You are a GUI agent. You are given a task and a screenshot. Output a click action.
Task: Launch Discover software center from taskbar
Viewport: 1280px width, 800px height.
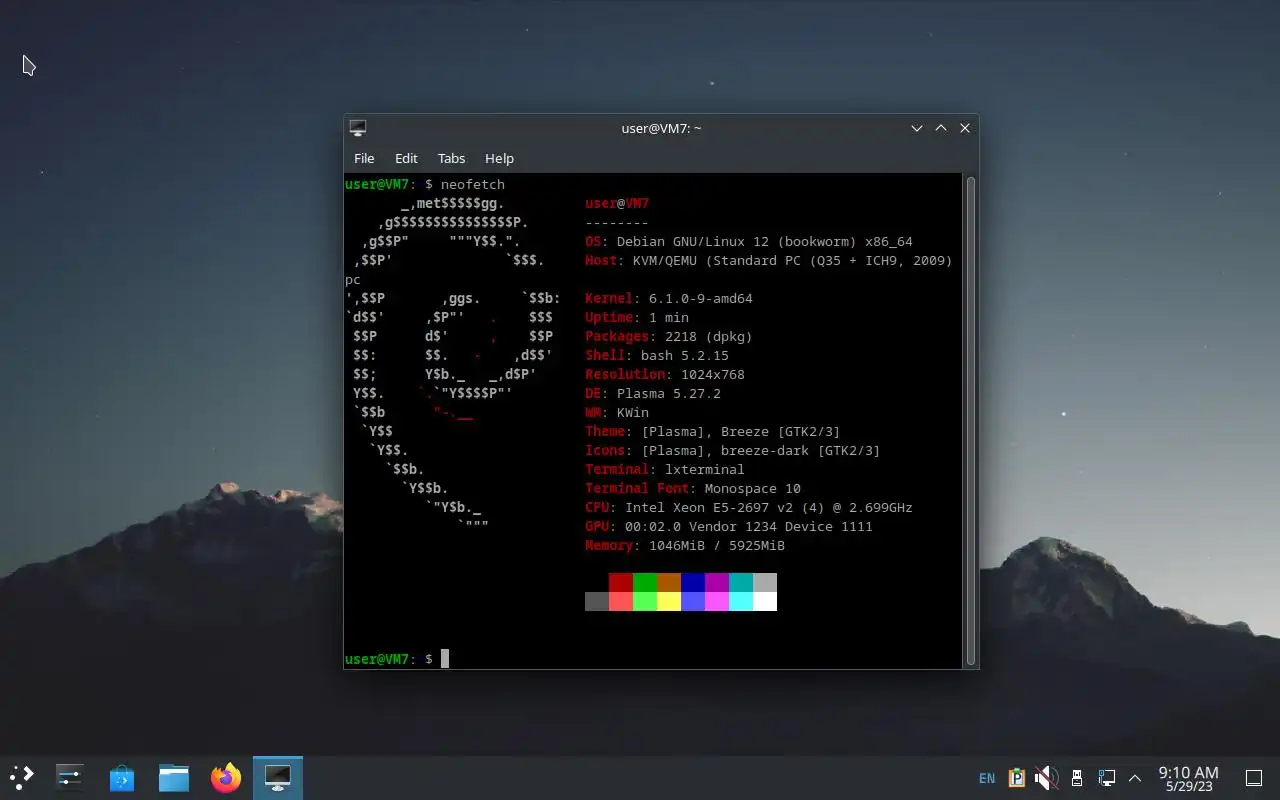pos(122,778)
